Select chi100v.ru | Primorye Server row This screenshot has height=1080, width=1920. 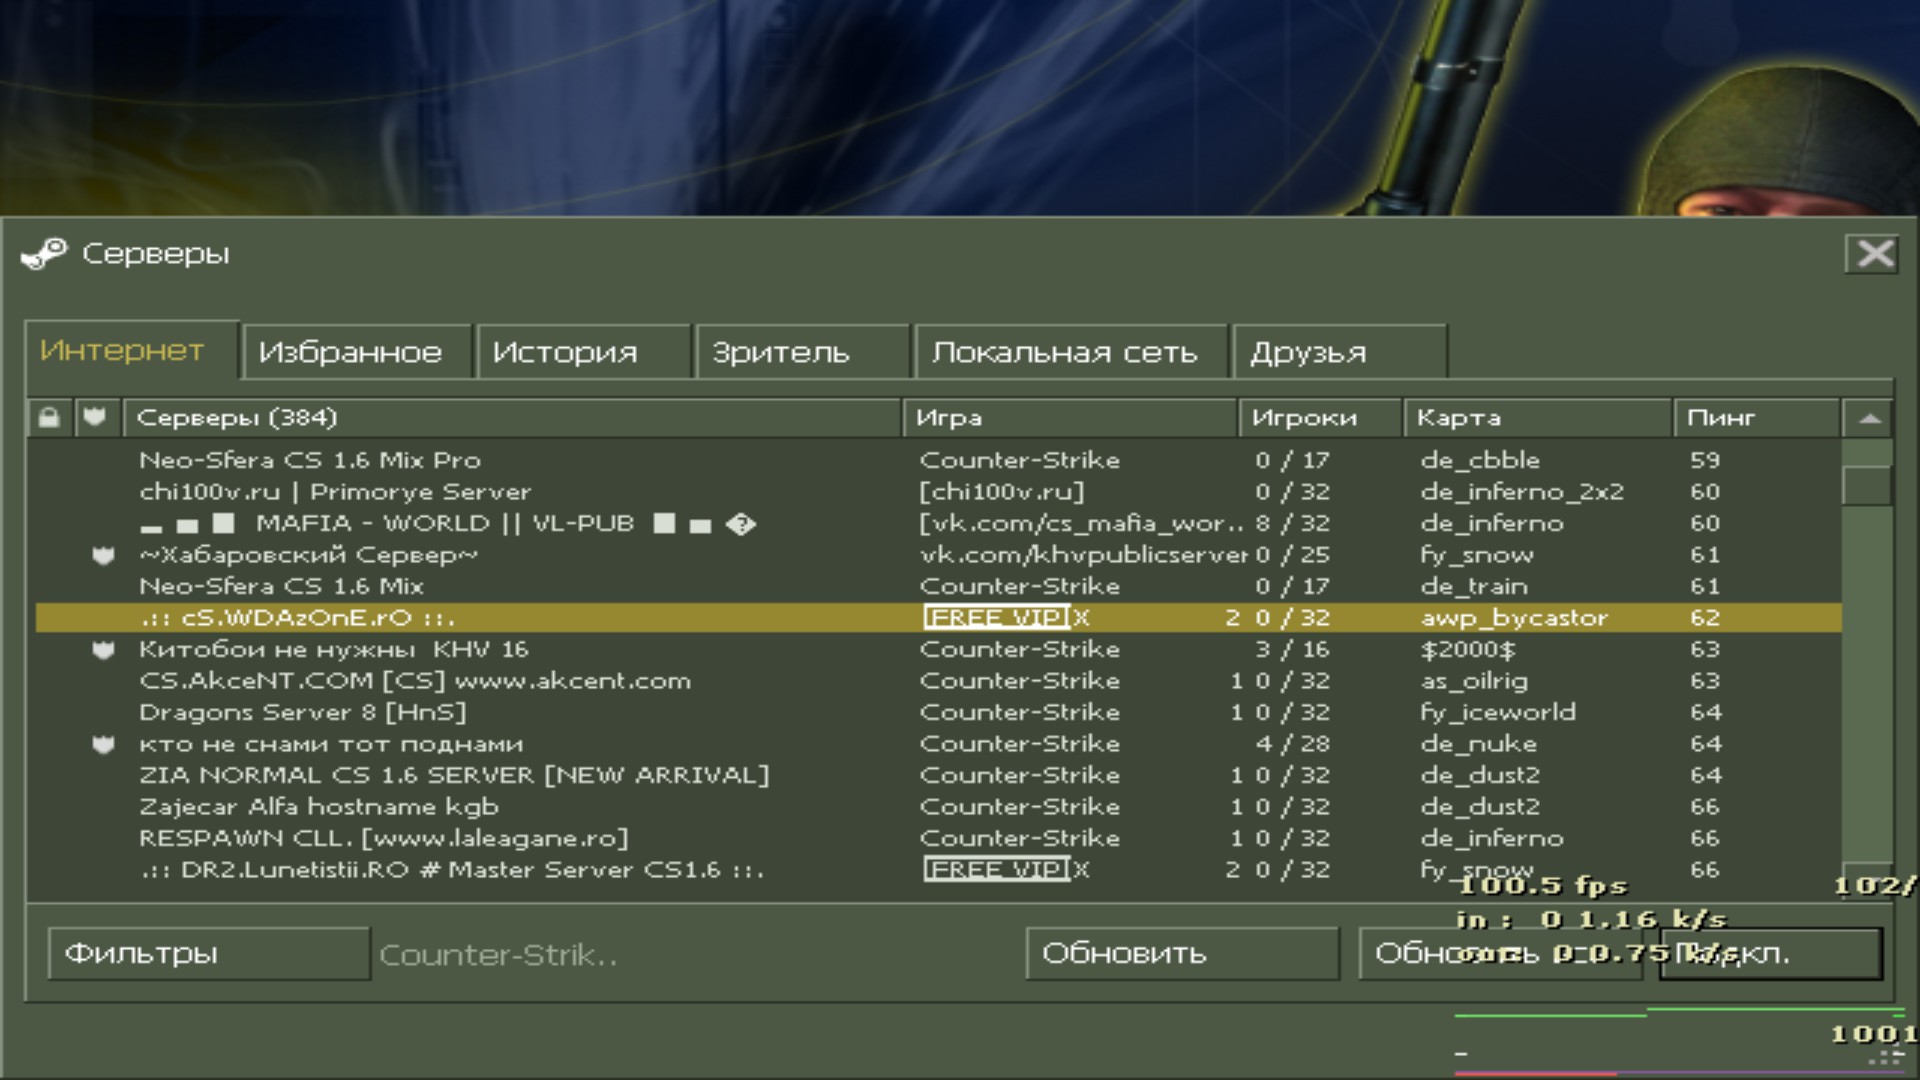coord(938,492)
